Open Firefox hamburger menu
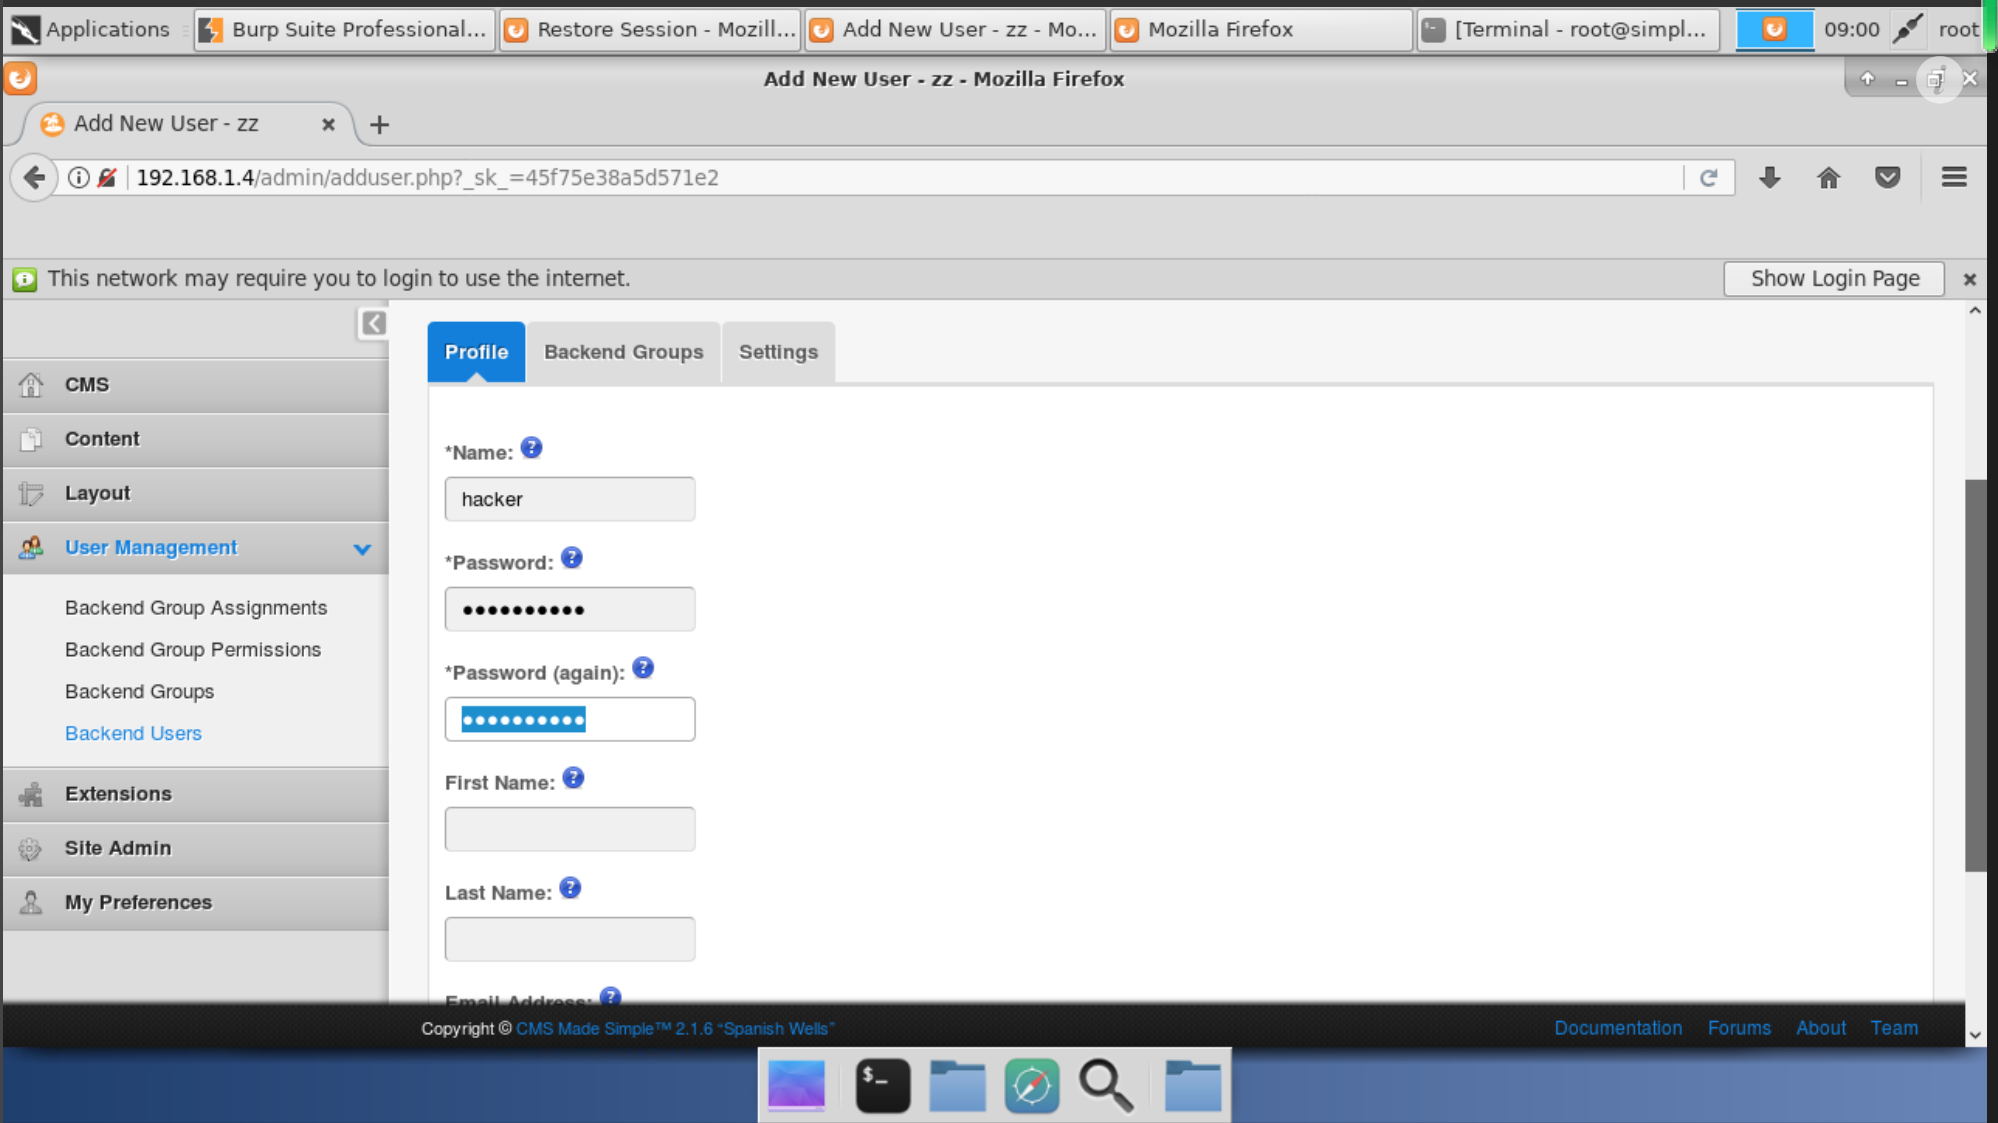The image size is (1998, 1123). coord(1954,178)
